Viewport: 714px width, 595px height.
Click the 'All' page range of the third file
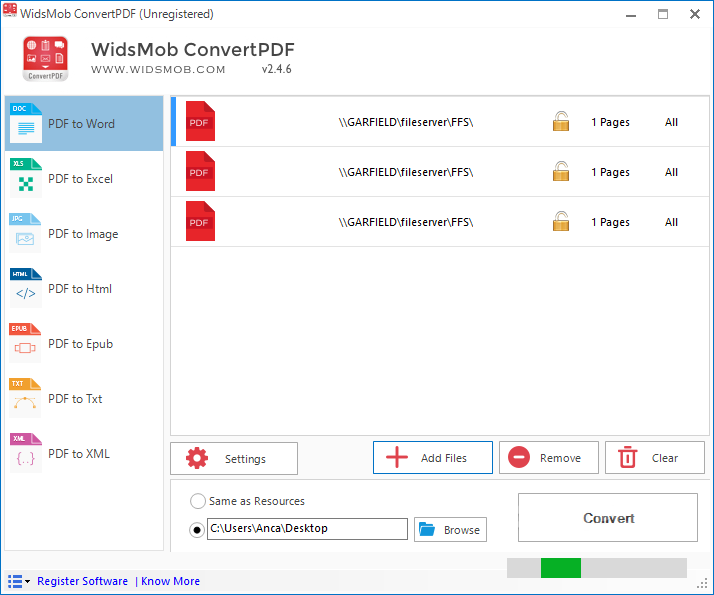tap(671, 222)
